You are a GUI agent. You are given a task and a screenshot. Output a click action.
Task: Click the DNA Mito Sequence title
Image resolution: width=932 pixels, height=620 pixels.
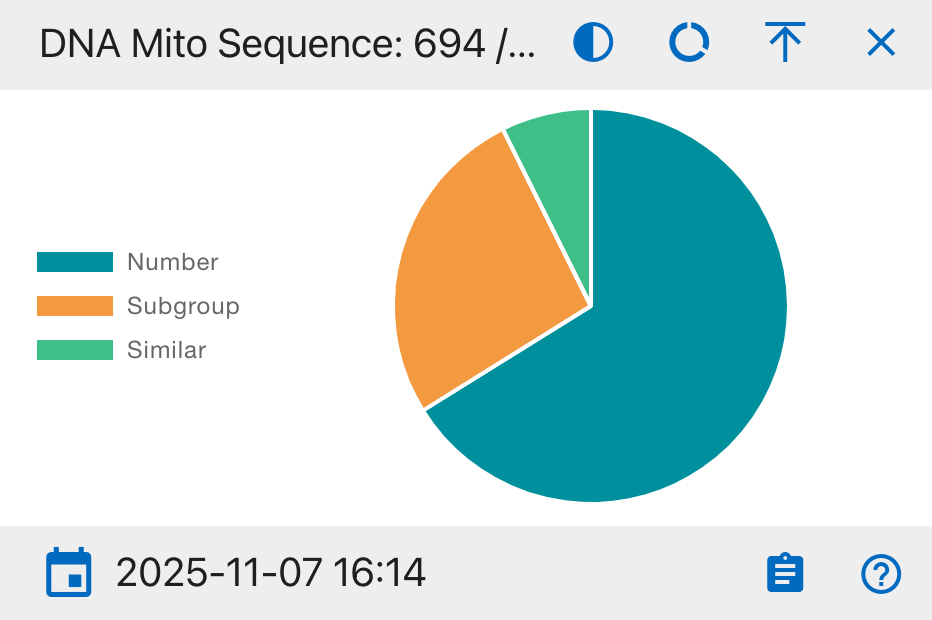coord(288,43)
